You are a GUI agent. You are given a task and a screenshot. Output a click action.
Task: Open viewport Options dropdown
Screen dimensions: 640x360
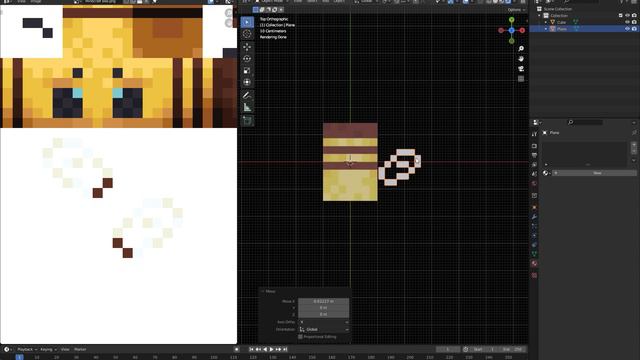(x=516, y=10)
